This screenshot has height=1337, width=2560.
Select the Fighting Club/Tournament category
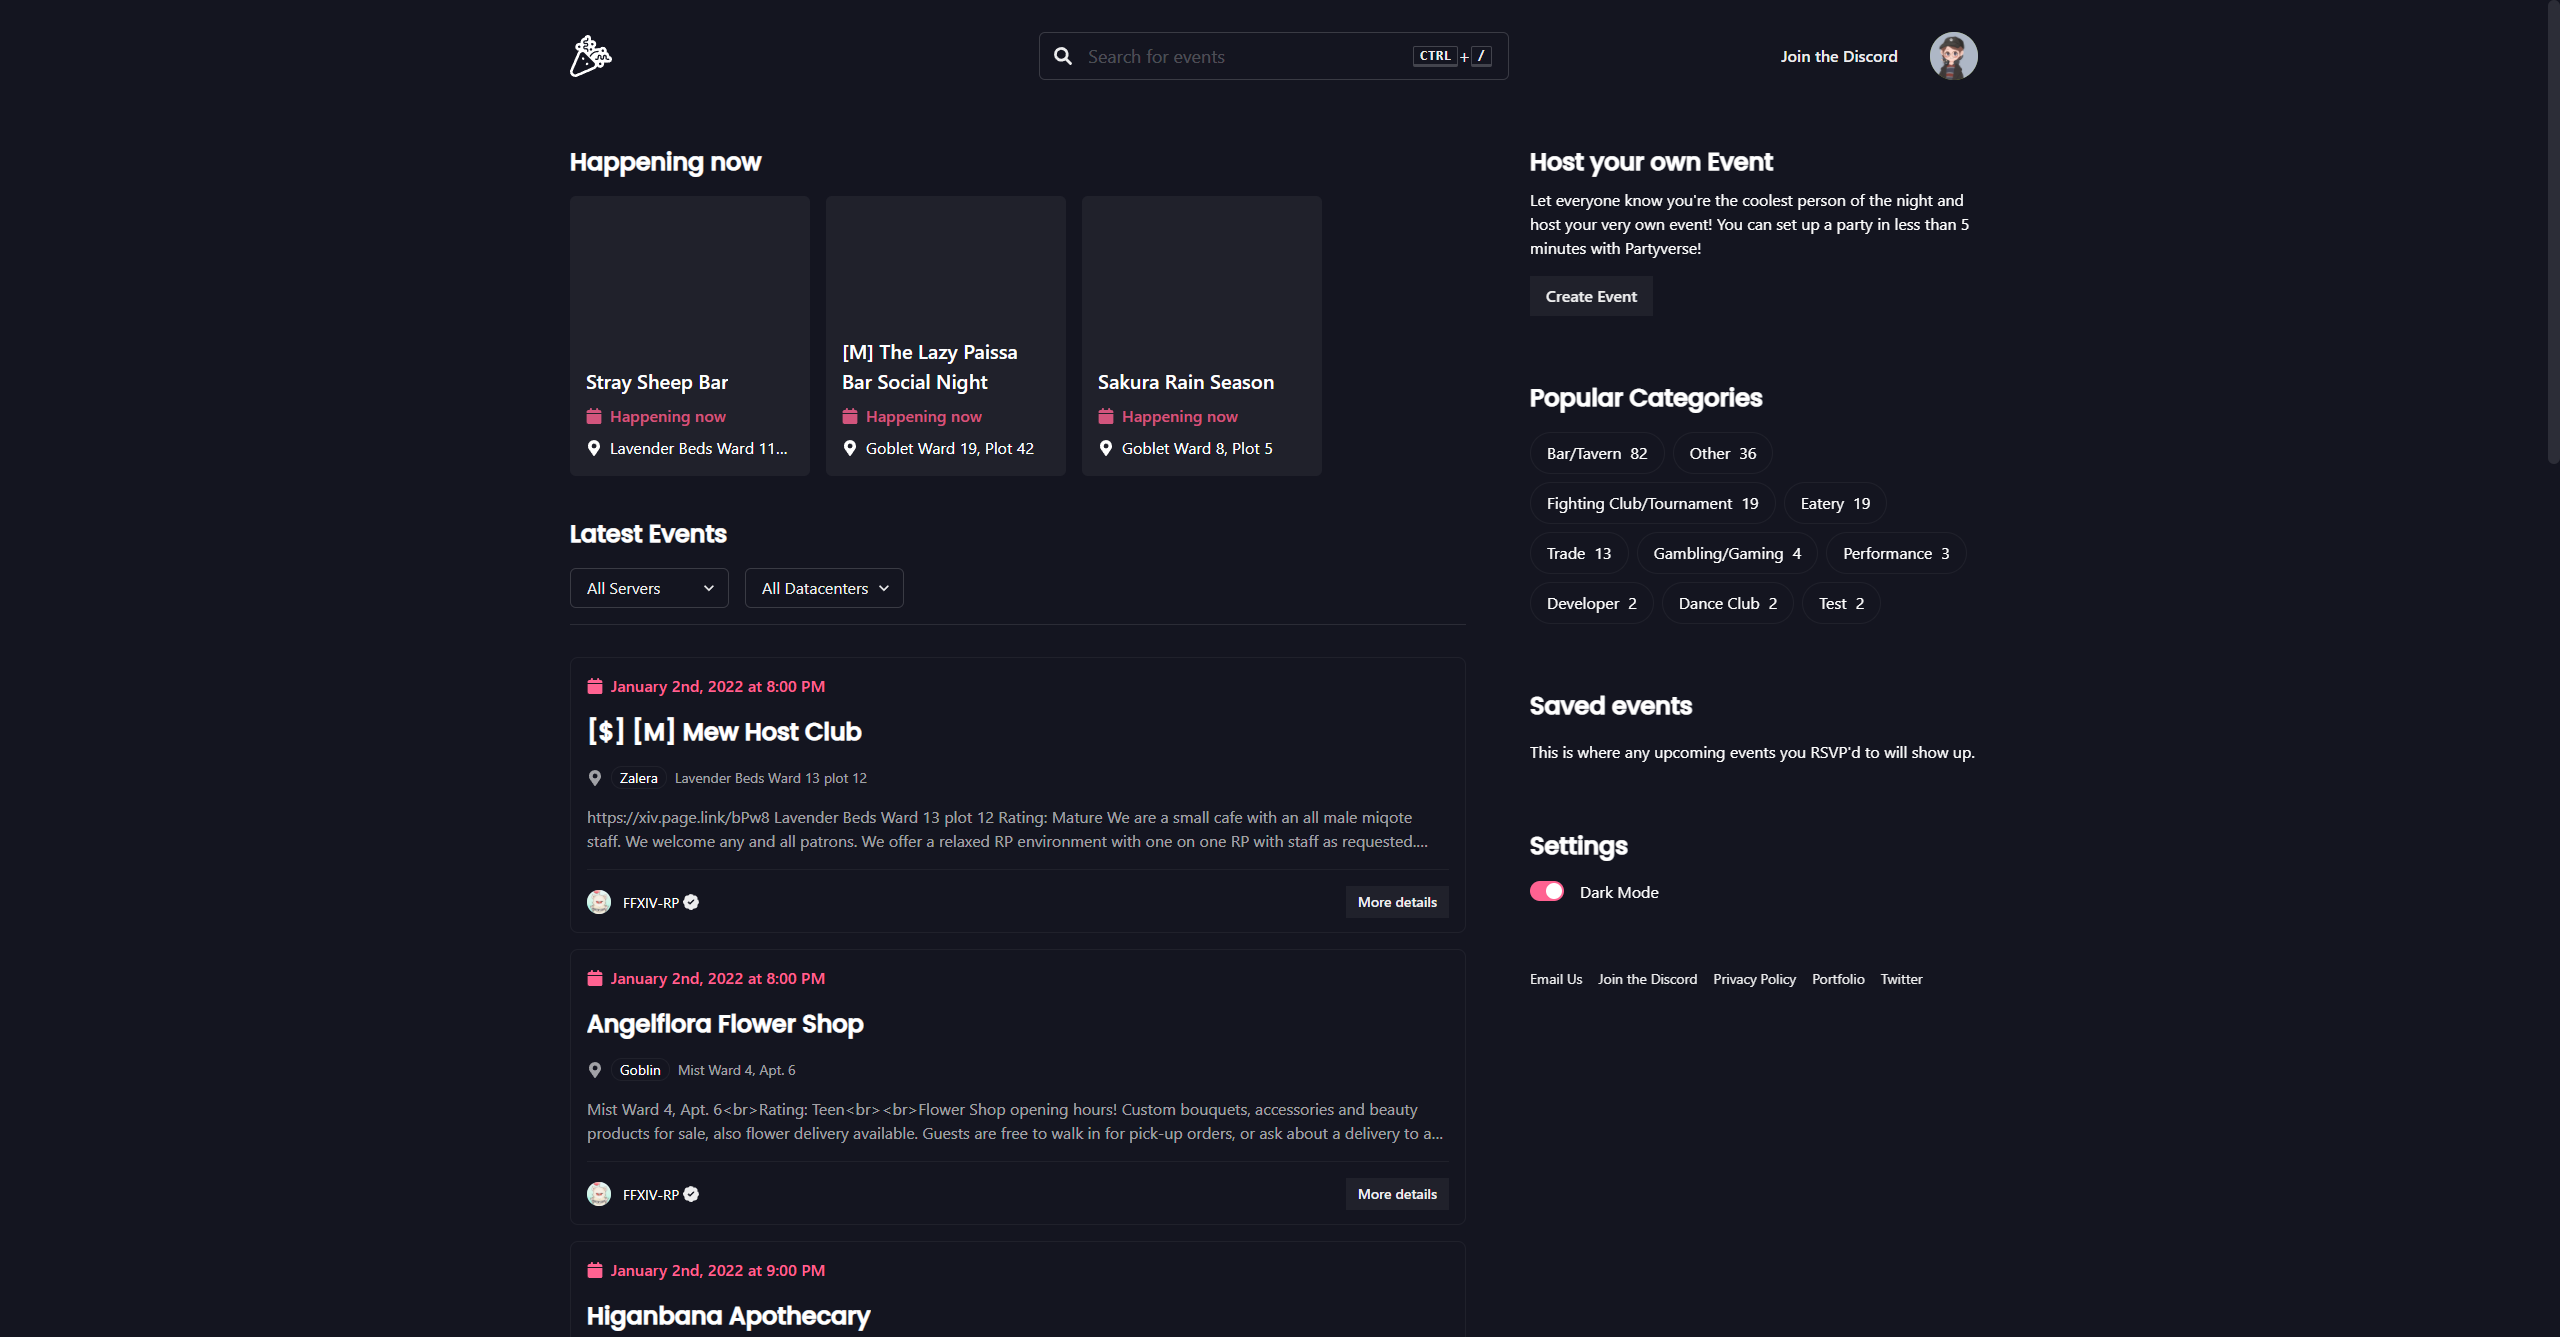(x=1651, y=503)
